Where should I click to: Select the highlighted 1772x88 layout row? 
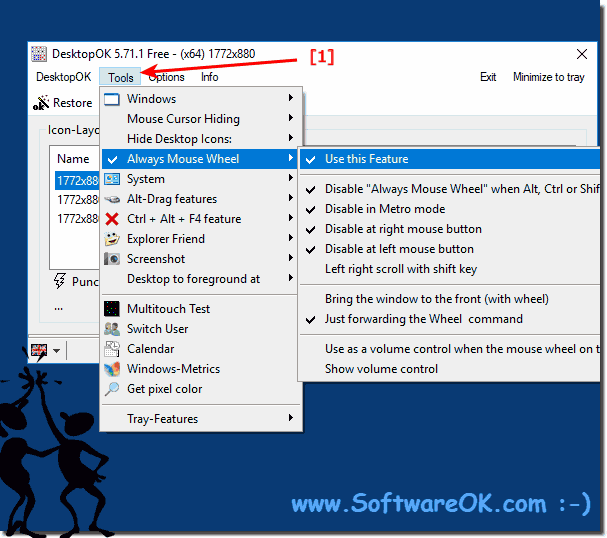tap(77, 181)
